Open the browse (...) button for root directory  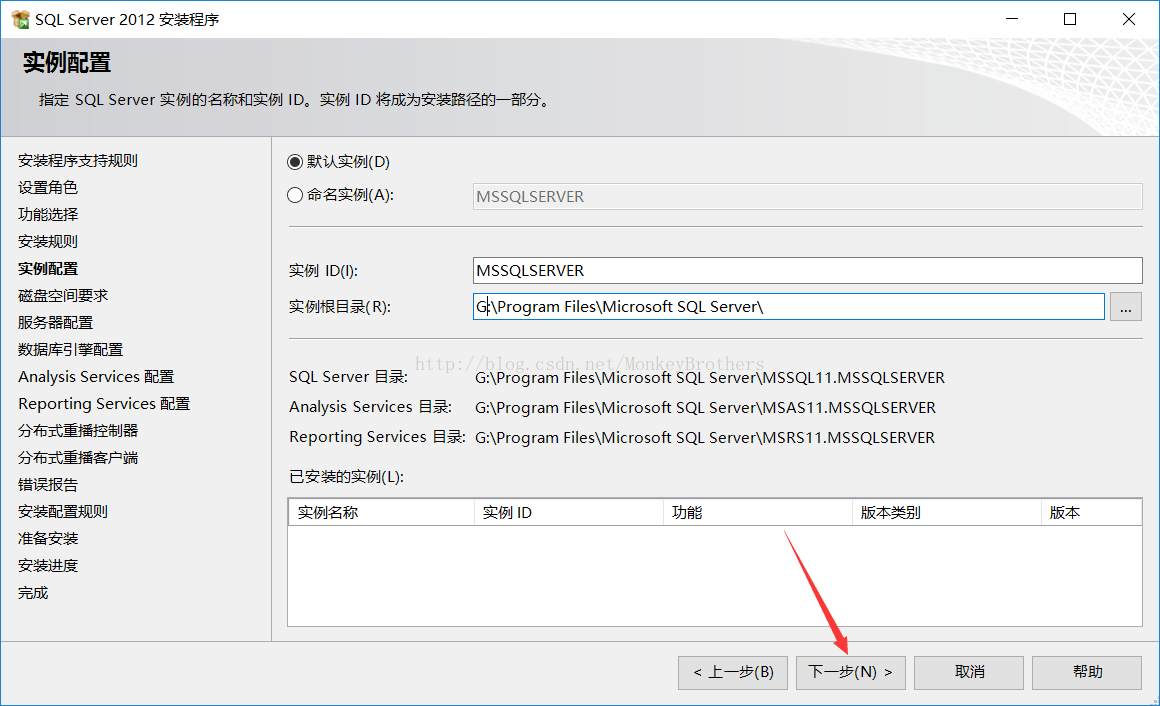(1125, 306)
